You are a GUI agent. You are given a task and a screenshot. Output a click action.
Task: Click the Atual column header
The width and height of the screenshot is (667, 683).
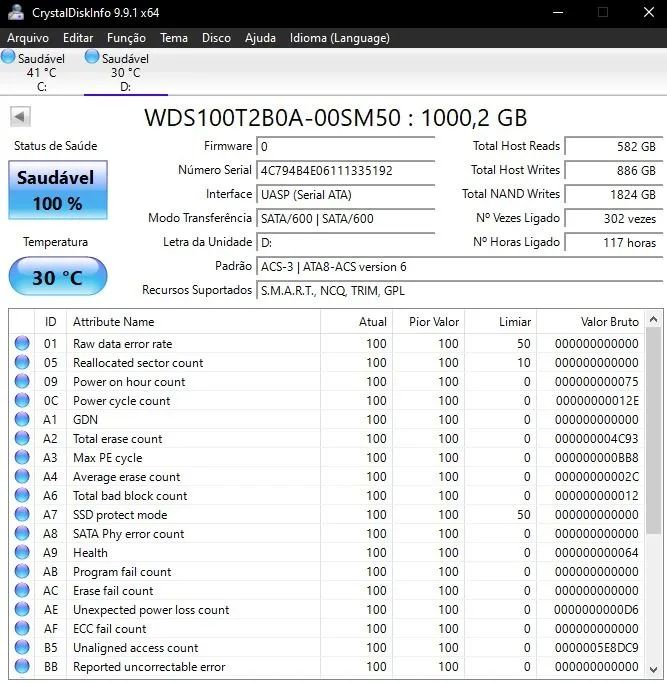pyautogui.click(x=356, y=322)
